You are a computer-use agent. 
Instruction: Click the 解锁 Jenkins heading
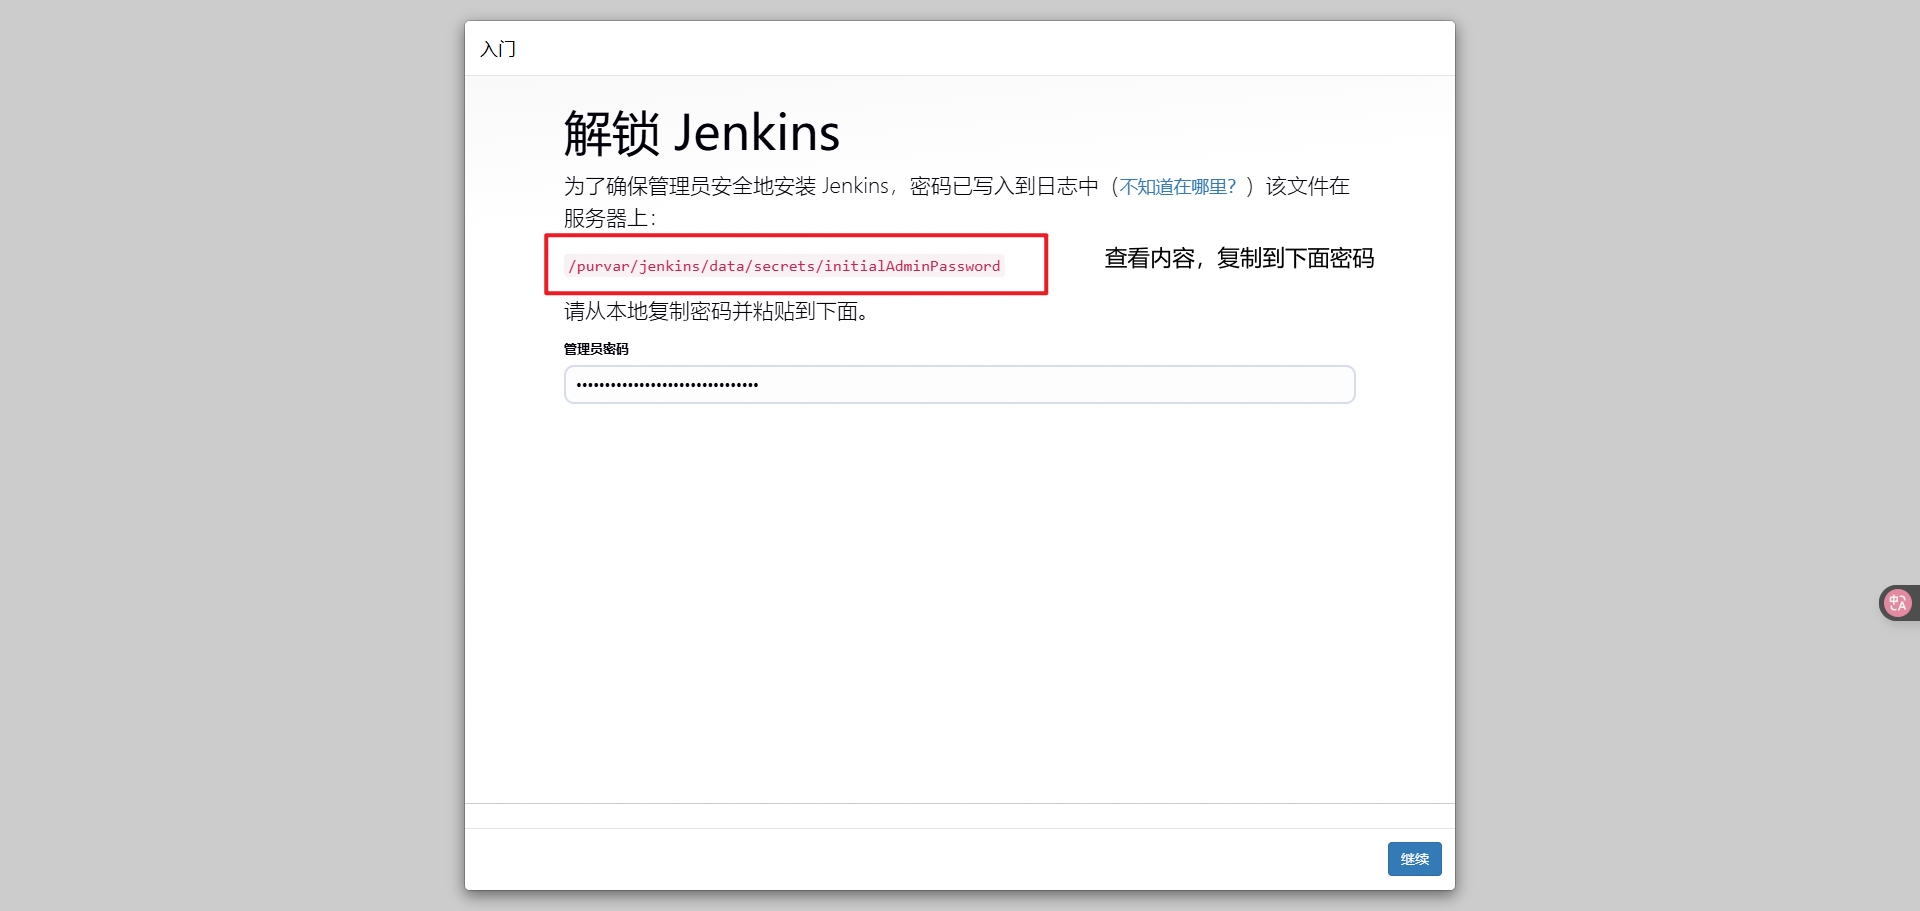(702, 133)
